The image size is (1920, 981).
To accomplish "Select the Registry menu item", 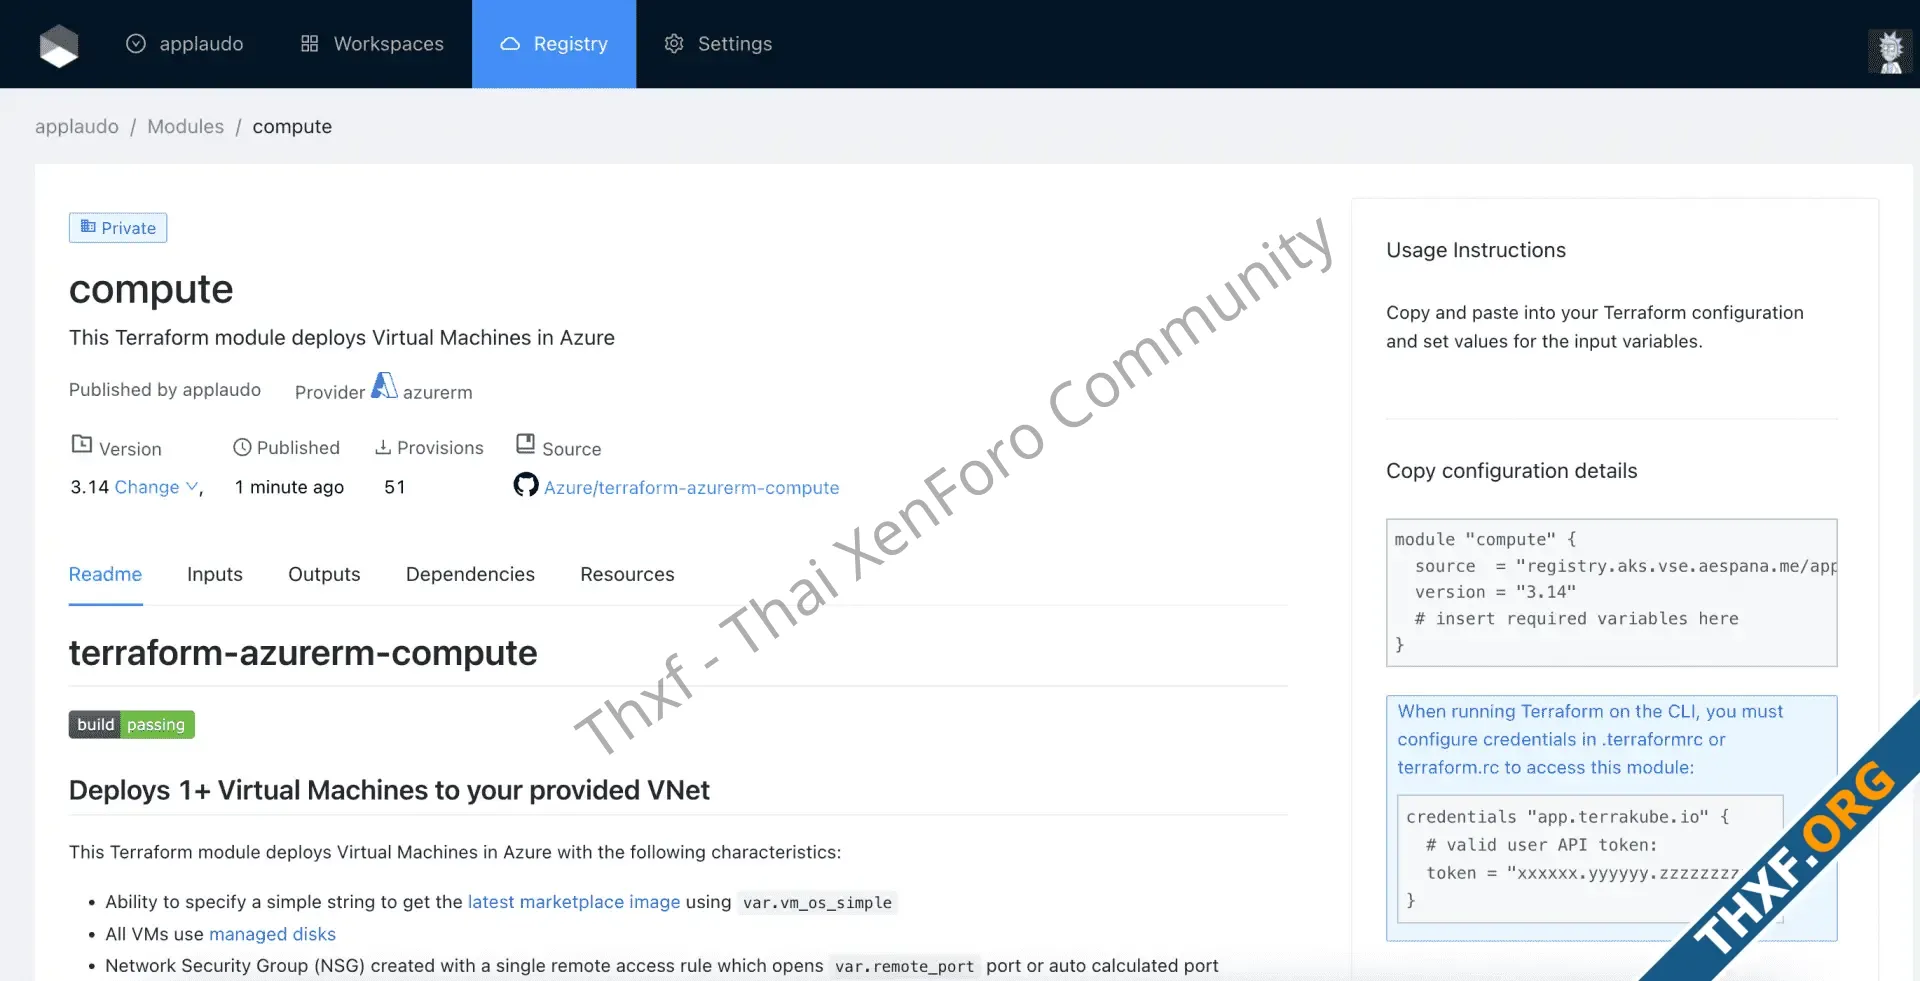I will point(554,44).
